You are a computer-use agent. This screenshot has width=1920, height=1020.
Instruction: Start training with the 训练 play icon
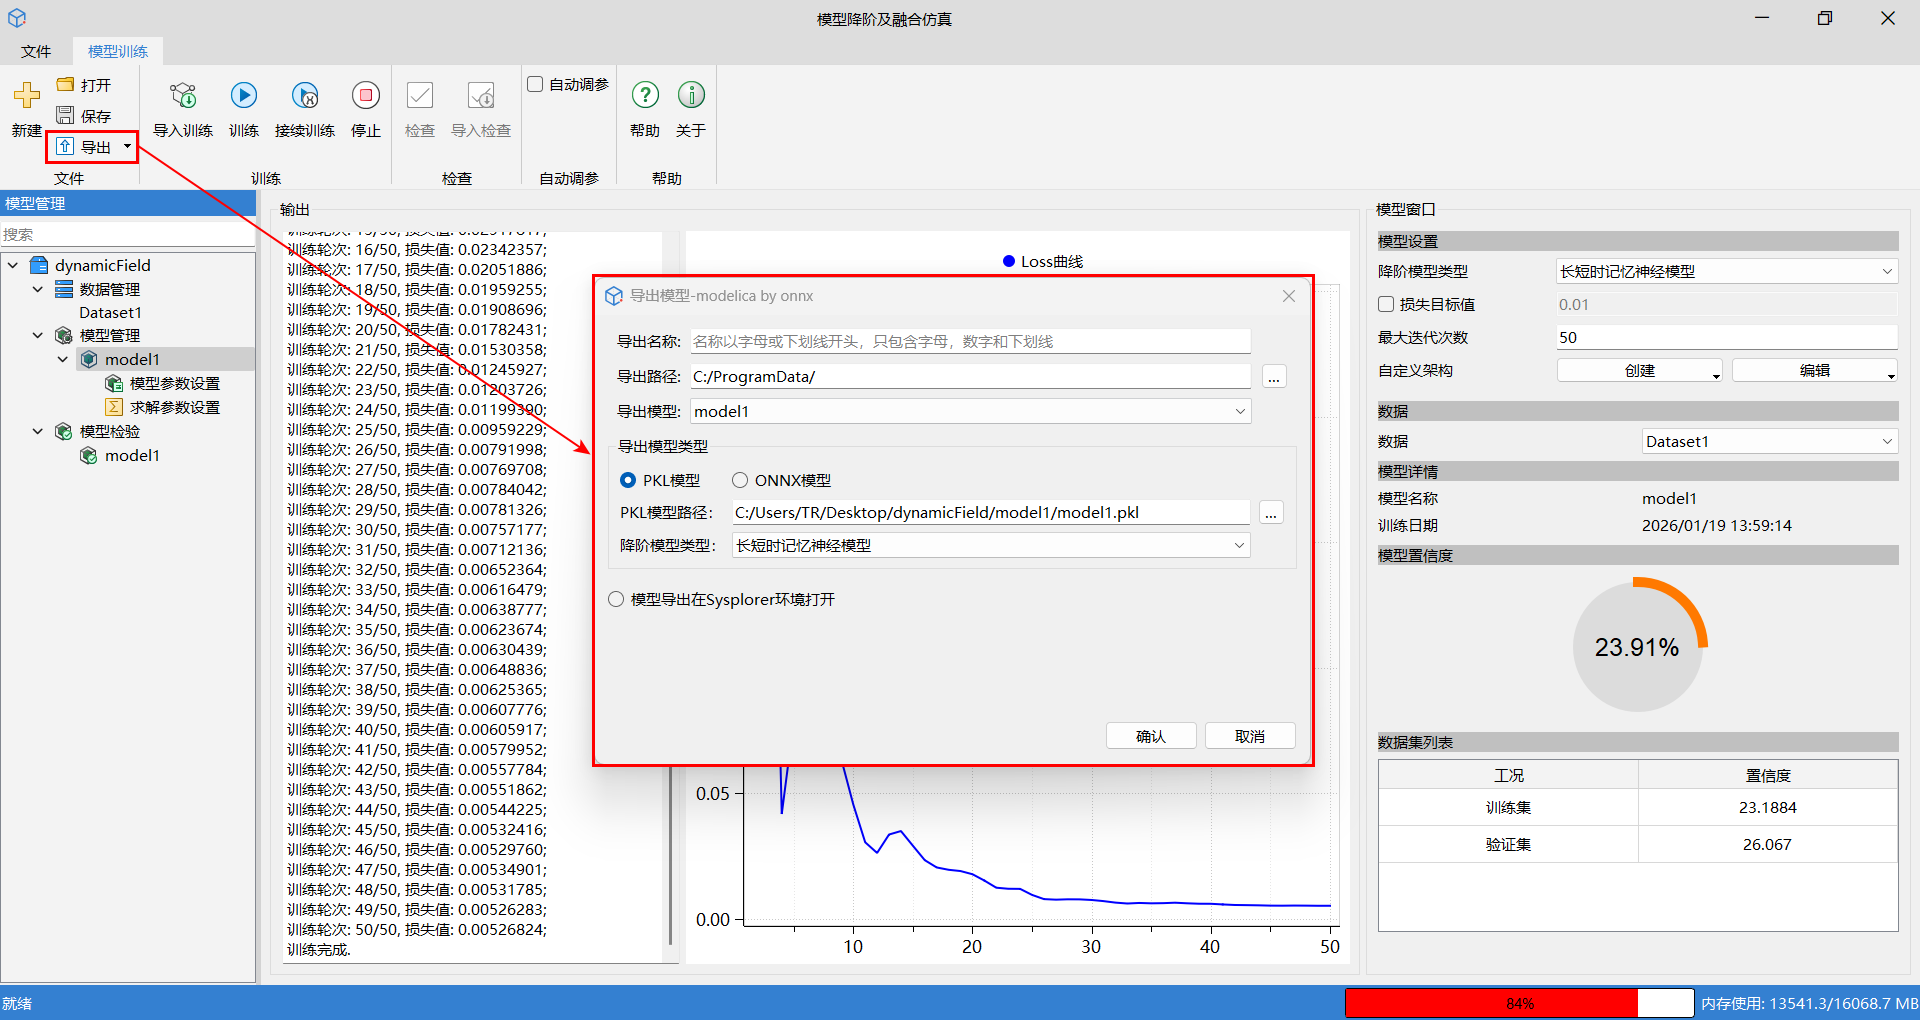tap(243, 96)
